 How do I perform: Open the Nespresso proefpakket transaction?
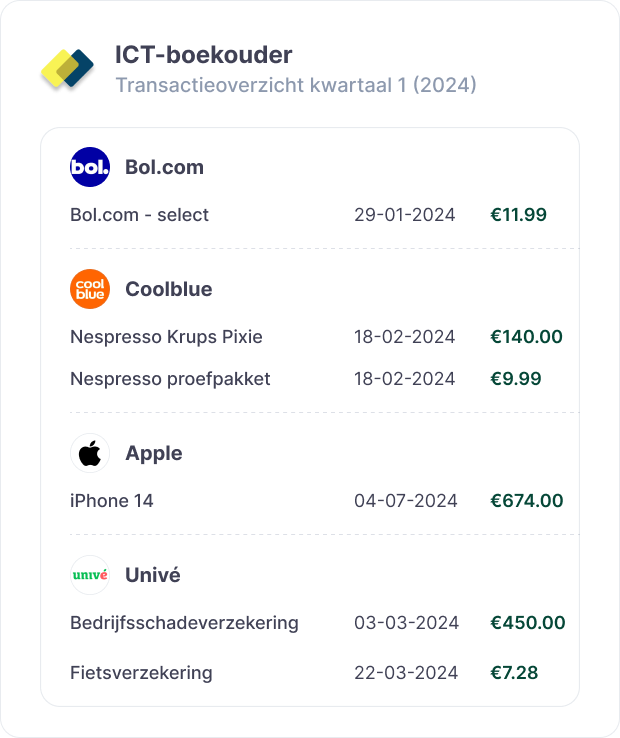(x=170, y=379)
